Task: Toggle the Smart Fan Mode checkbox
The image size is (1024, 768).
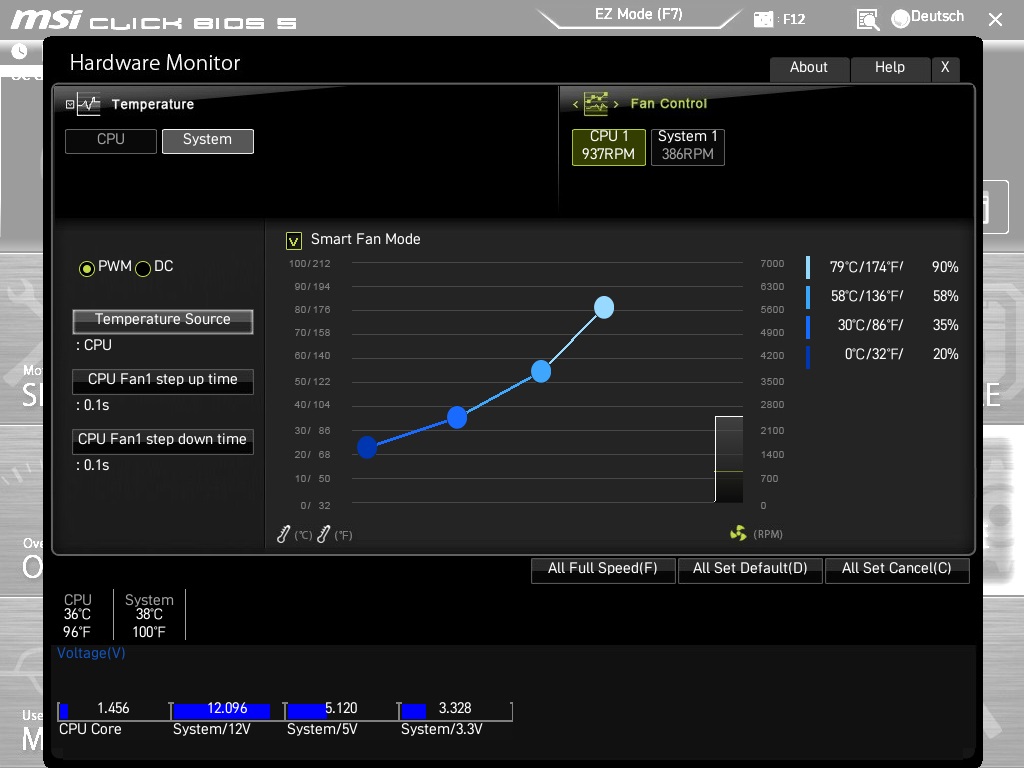Action: click(x=294, y=241)
